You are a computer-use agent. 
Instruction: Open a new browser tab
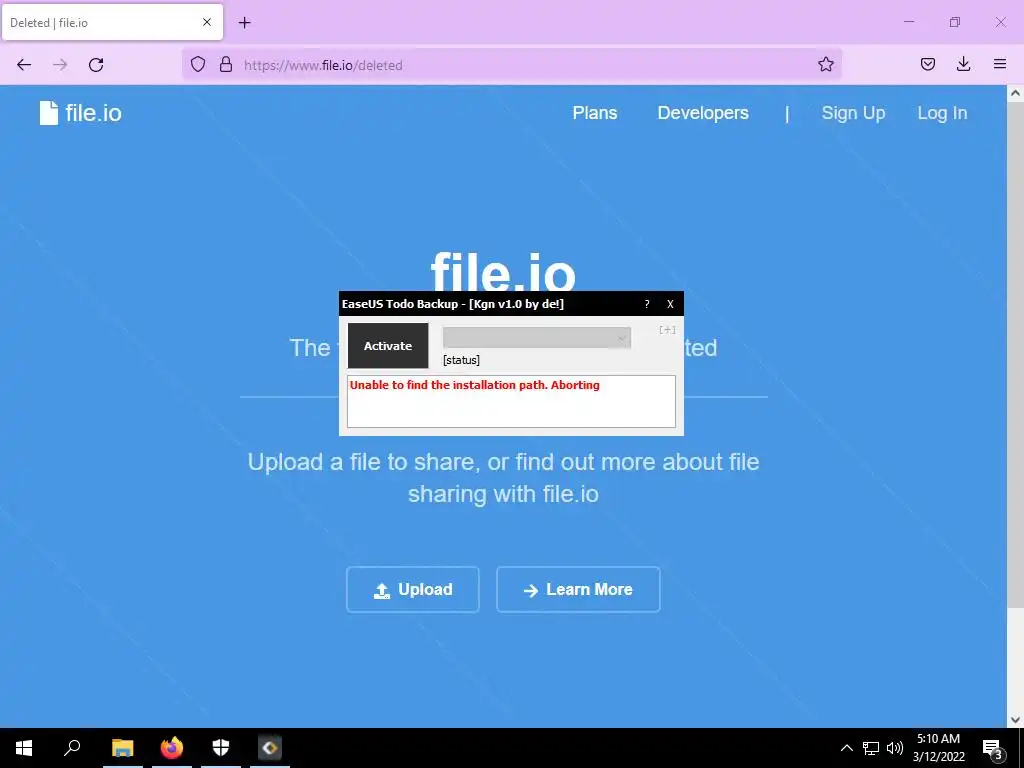244,23
